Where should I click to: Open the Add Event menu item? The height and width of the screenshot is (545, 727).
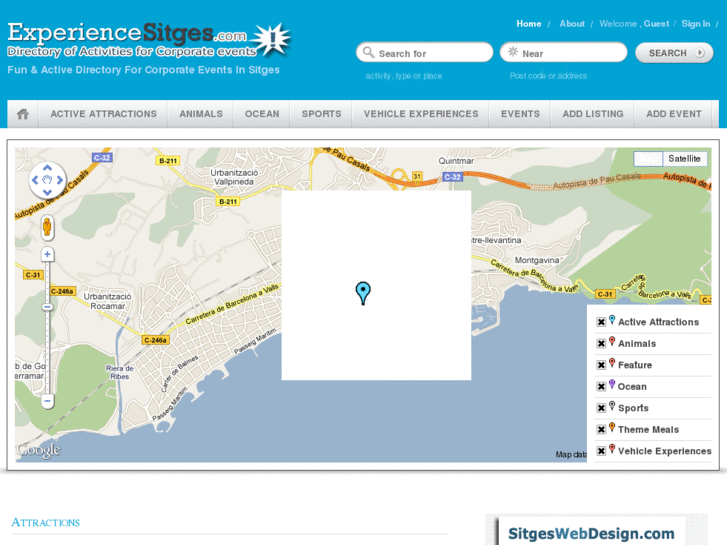coord(674,114)
